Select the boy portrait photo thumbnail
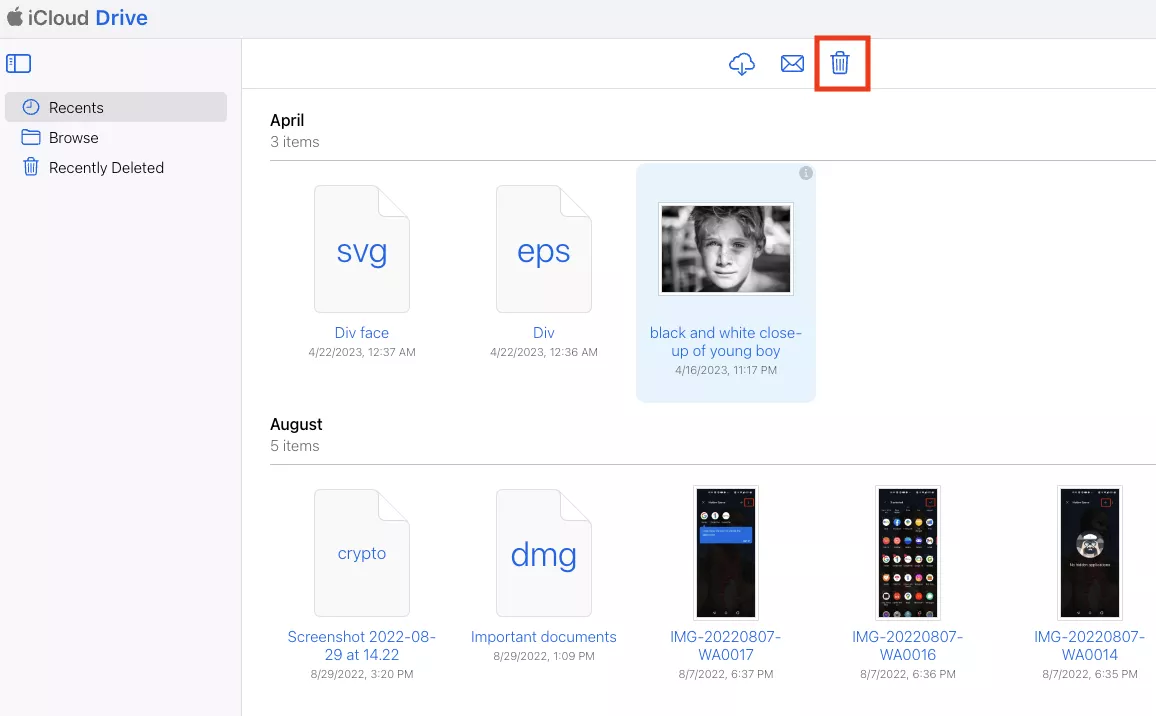Screen dimensions: 1156x716 [x=725, y=249]
